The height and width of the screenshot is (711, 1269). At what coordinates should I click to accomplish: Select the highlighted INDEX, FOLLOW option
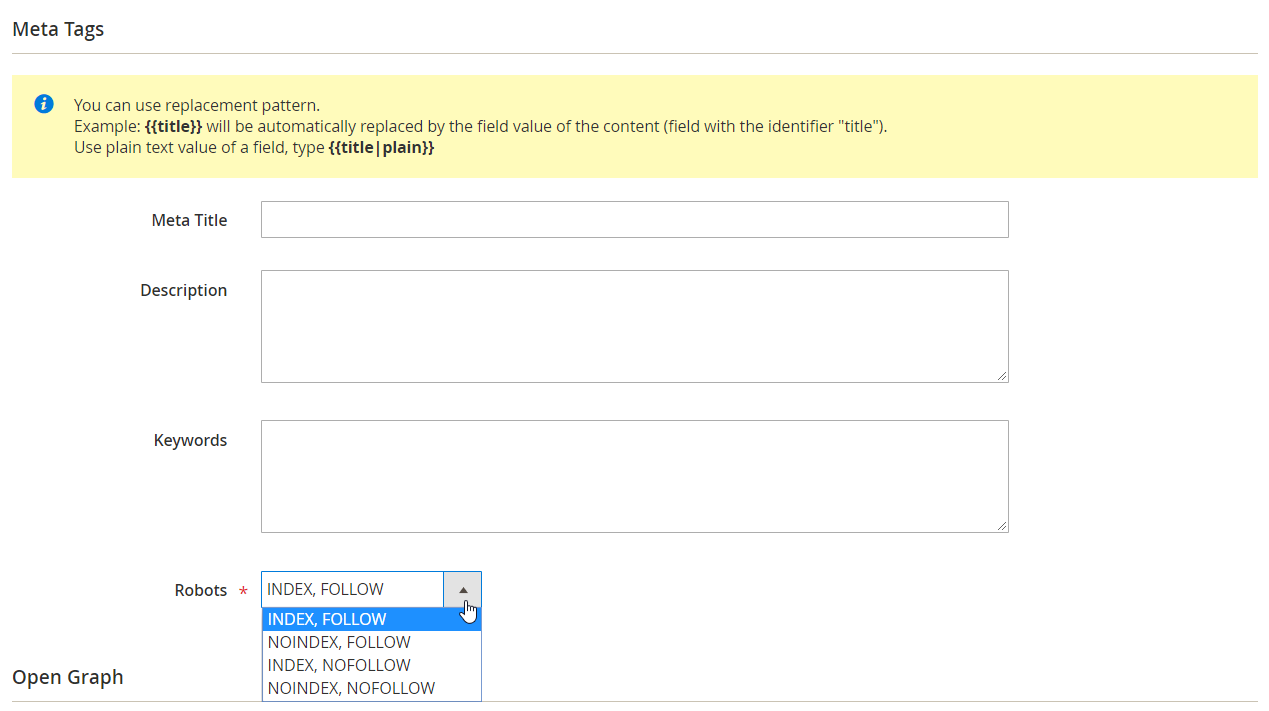tap(371, 620)
